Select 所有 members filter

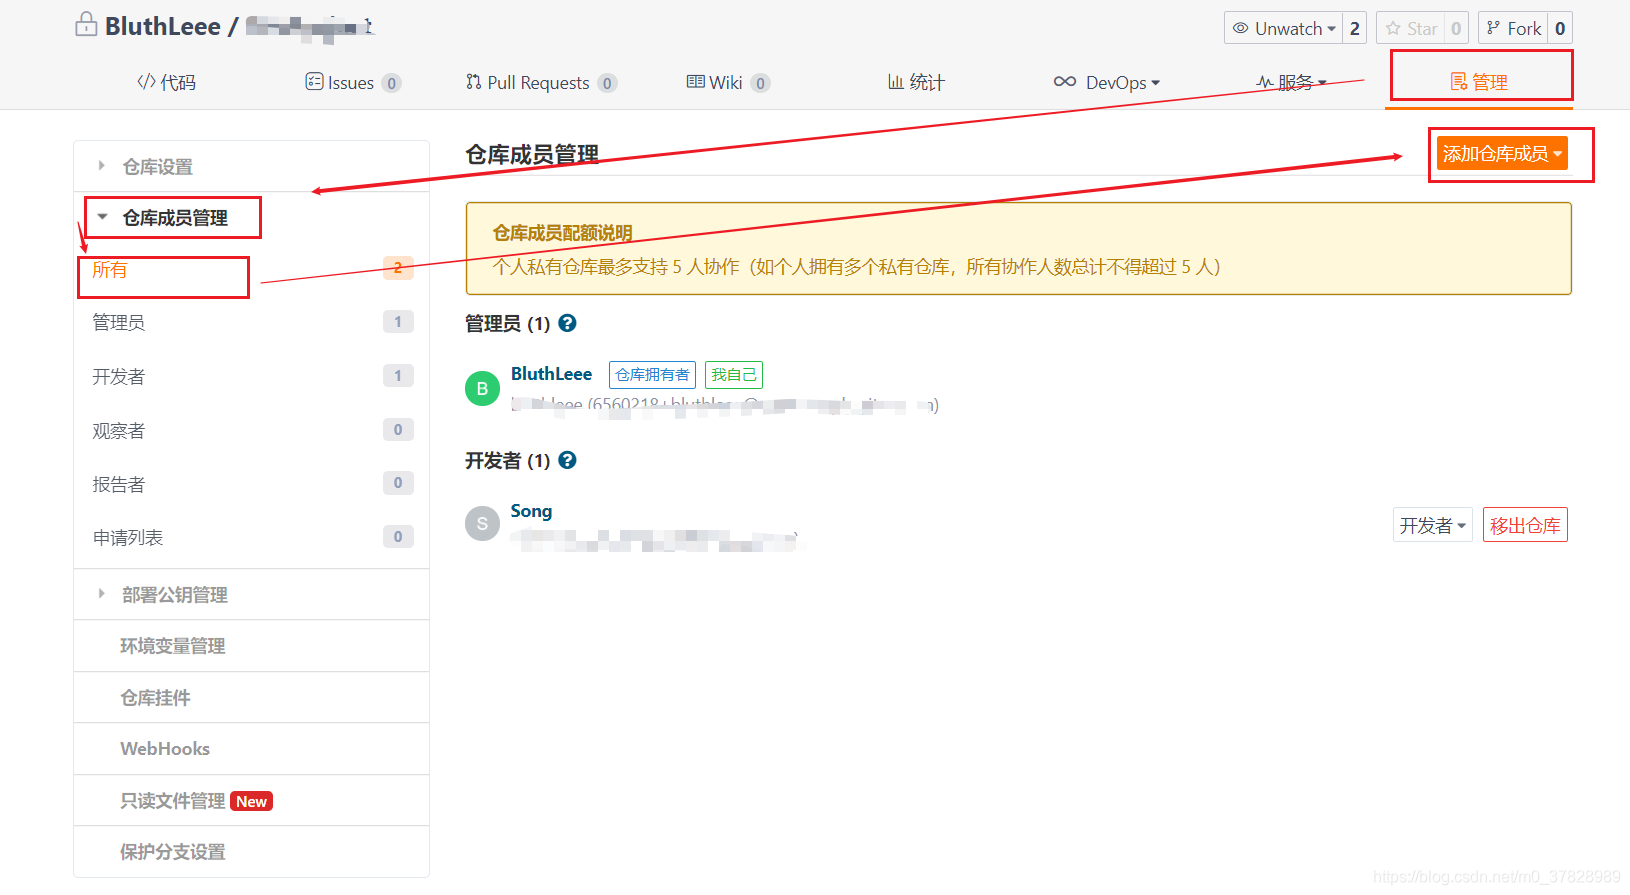point(251,269)
